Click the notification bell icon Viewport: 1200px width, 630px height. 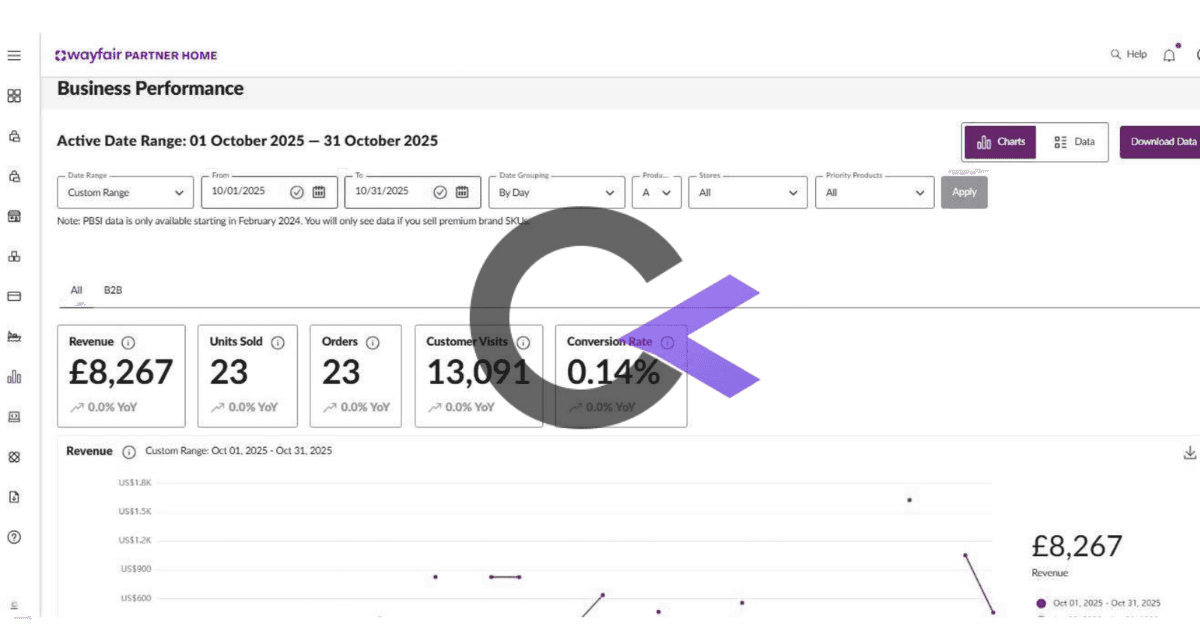pos(1169,55)
